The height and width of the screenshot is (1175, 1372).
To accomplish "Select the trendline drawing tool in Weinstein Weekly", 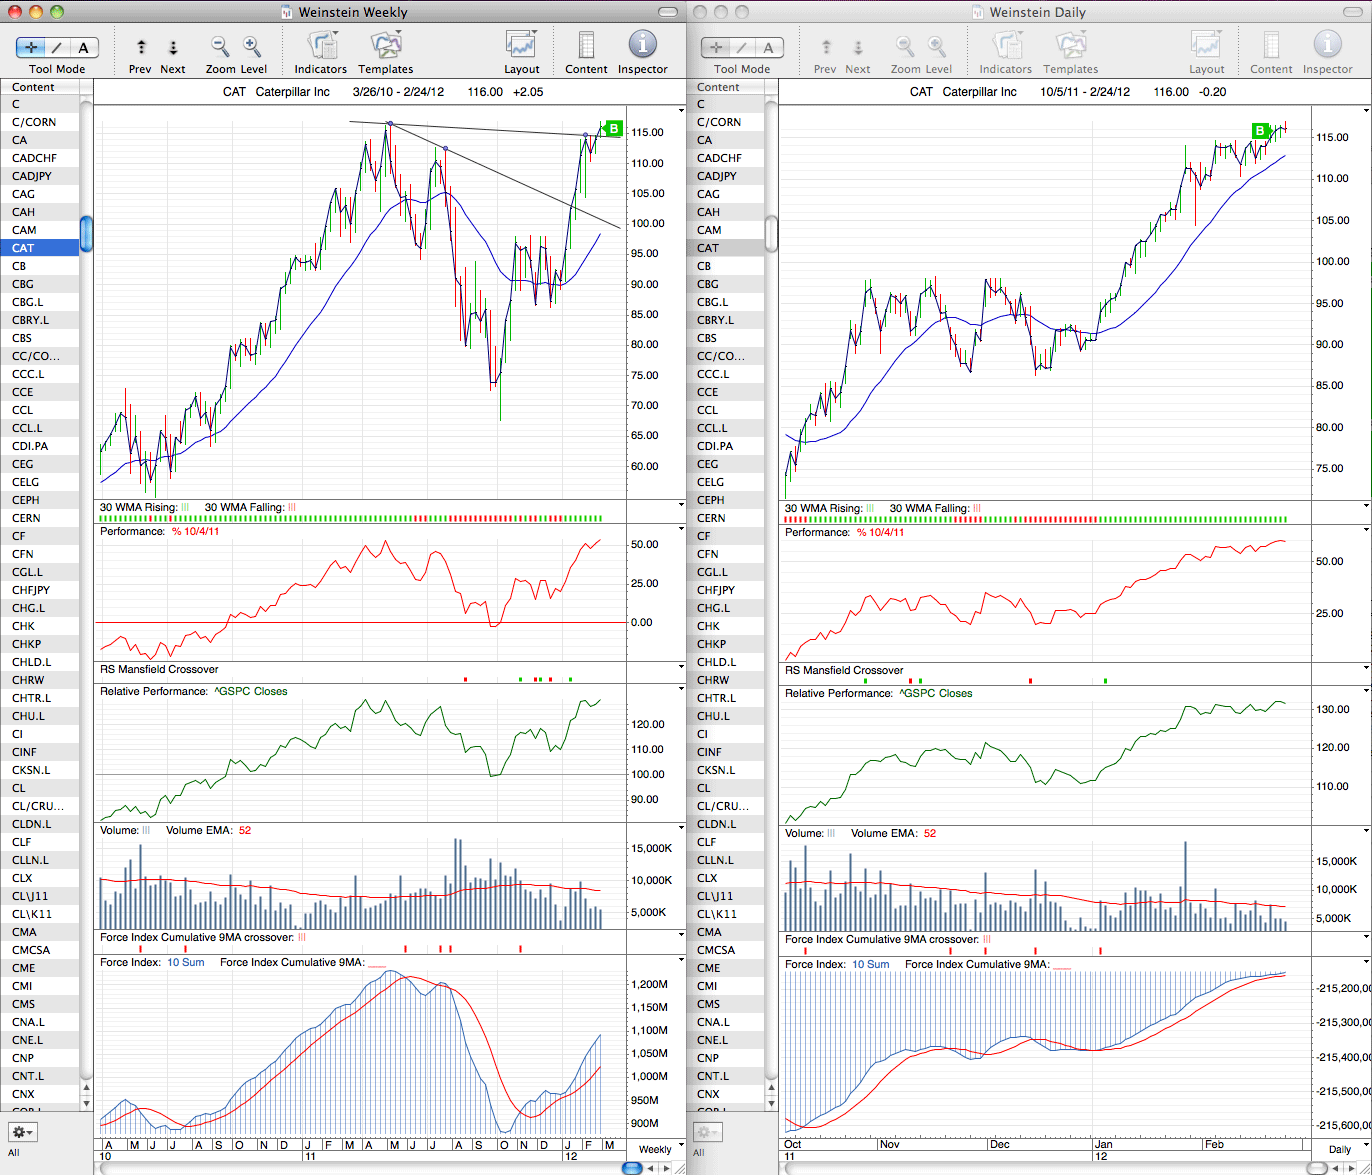I will 58,47.
